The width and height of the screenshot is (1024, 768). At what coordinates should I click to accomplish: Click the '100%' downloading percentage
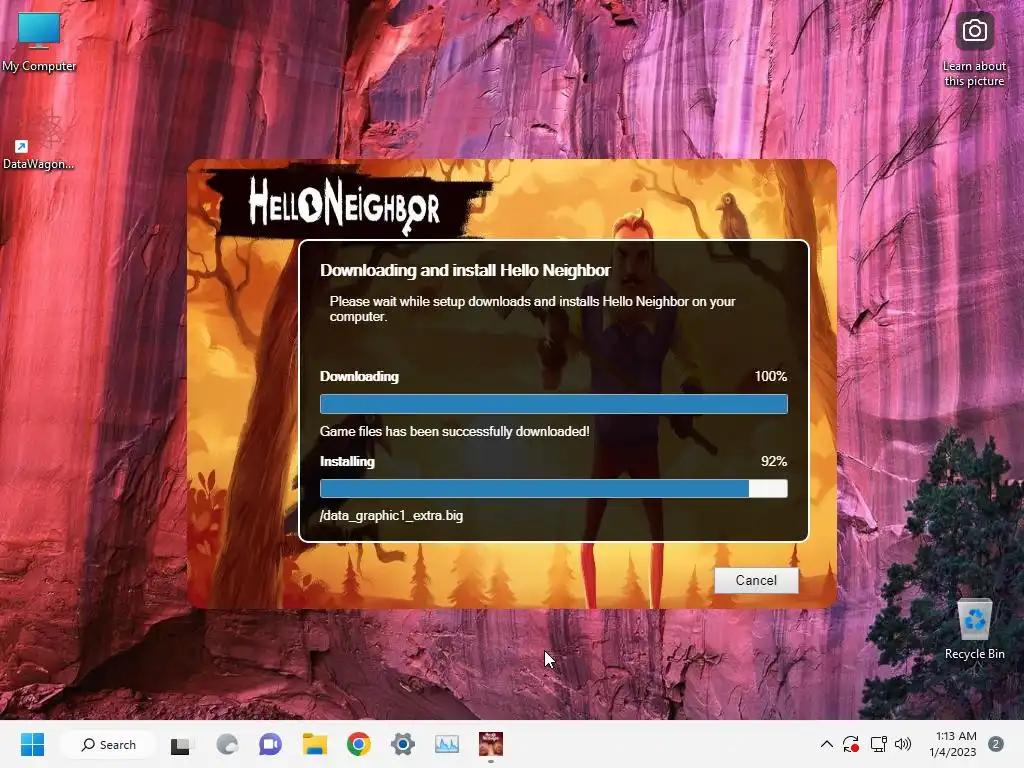click(771, 376)
